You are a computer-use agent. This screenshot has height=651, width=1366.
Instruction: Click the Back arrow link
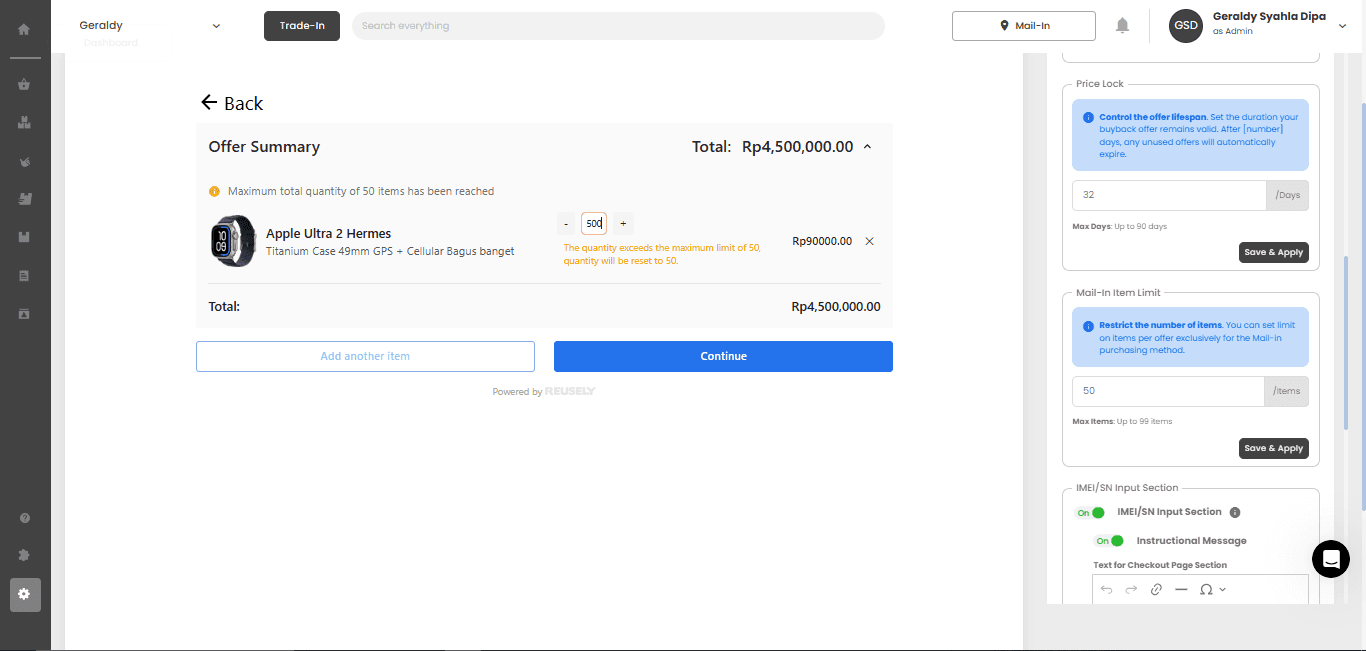click(x=232, y=103)
